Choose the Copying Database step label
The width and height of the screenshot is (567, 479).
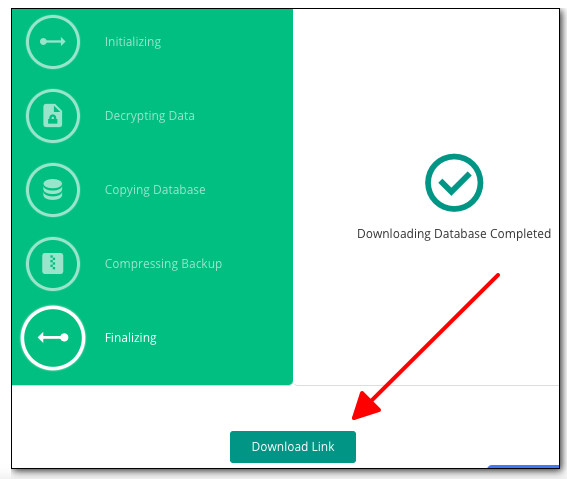click(x=155, y=190)
